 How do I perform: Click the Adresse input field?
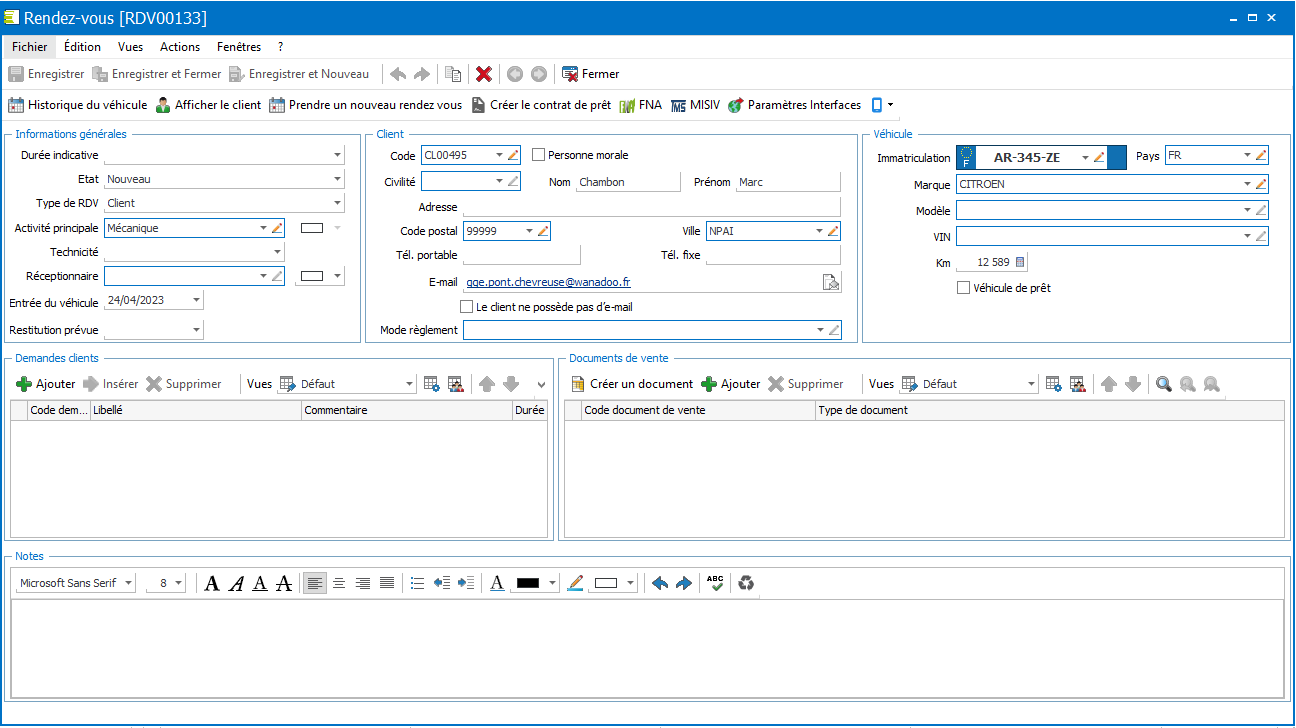click(651, 207)
